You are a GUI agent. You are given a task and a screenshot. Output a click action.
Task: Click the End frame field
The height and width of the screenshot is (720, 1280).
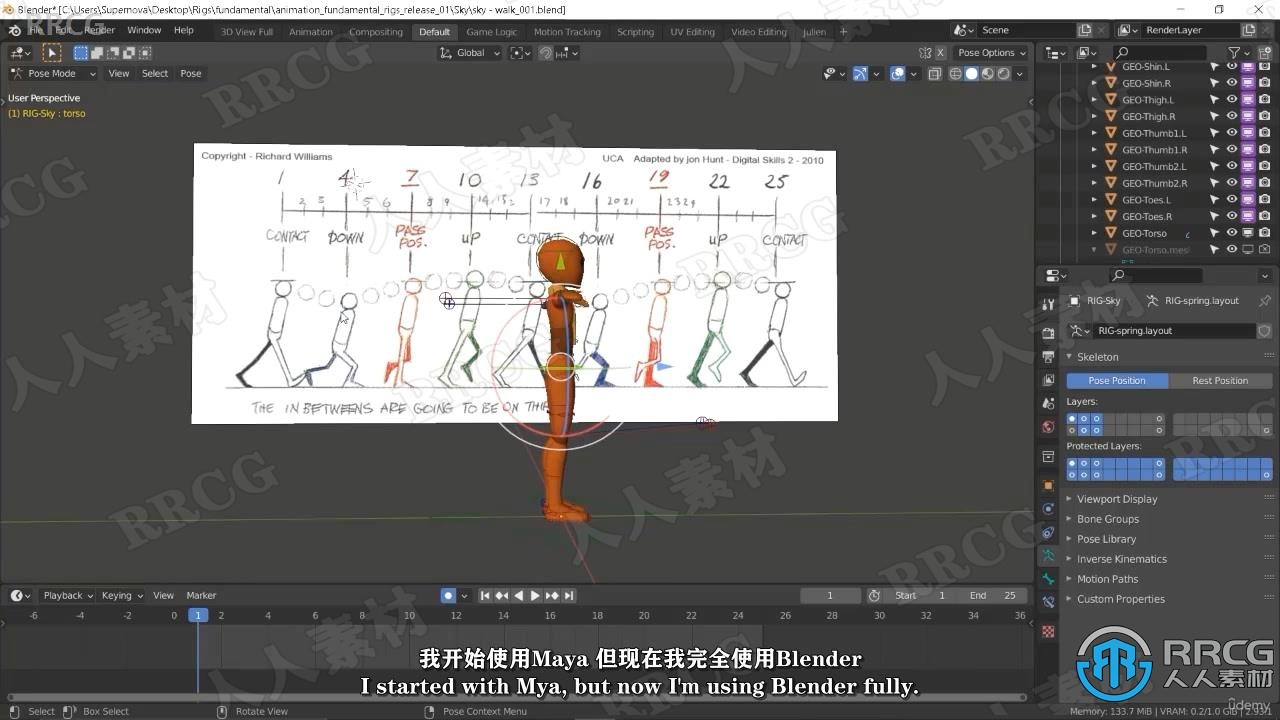[x=994, y=595]
